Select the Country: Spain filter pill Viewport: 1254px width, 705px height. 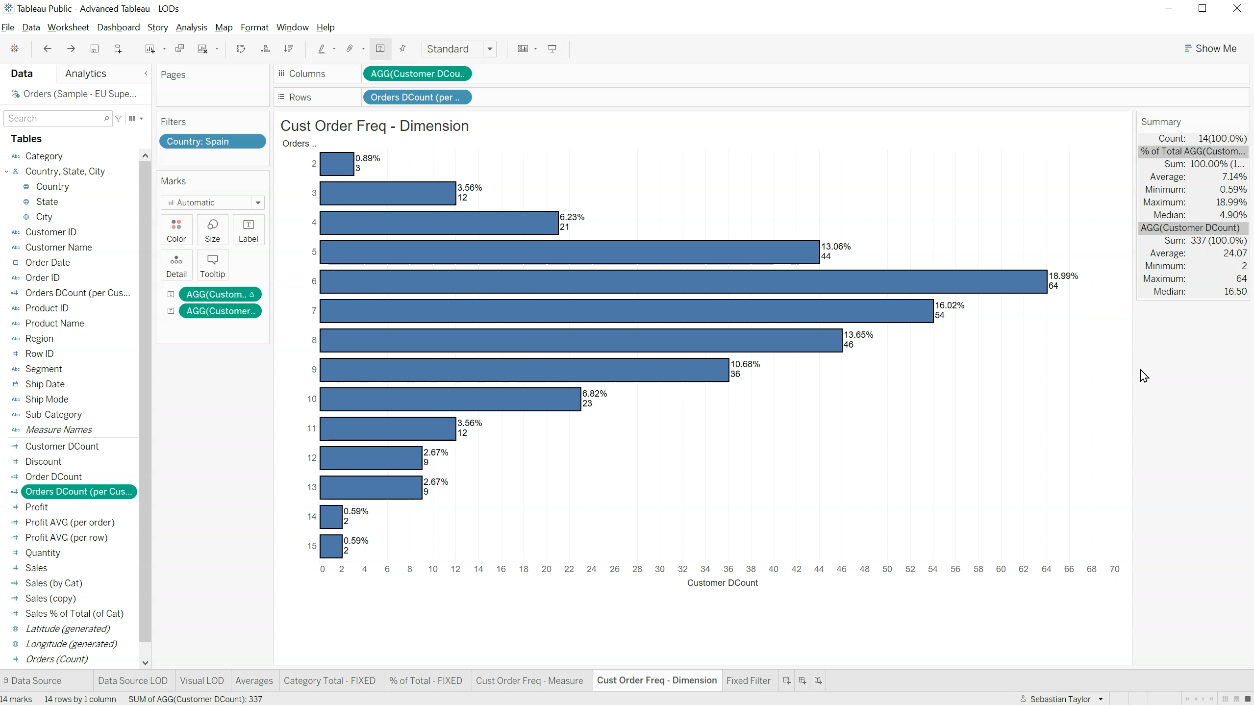pyautogui.click(x=212, y=142)
